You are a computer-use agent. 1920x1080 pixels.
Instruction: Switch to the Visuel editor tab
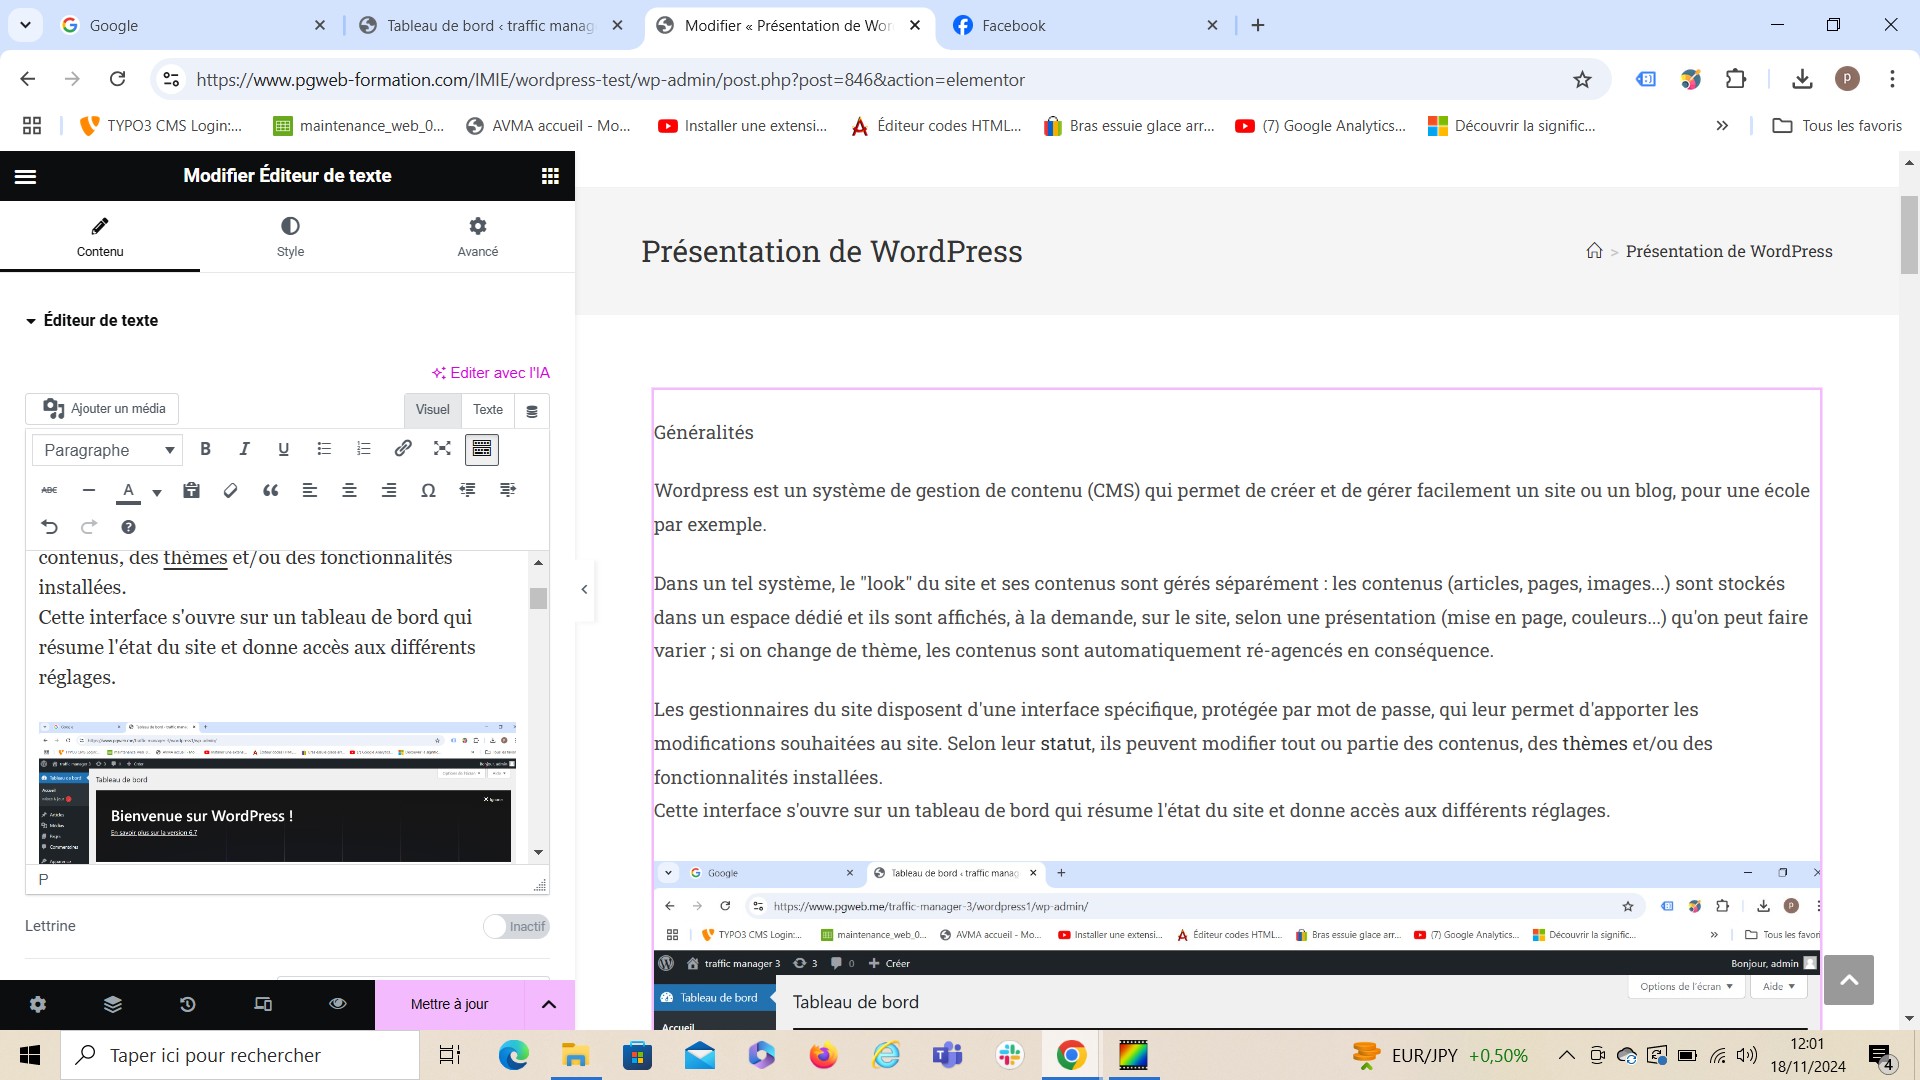pyautogui.click(x=432, y=410)
